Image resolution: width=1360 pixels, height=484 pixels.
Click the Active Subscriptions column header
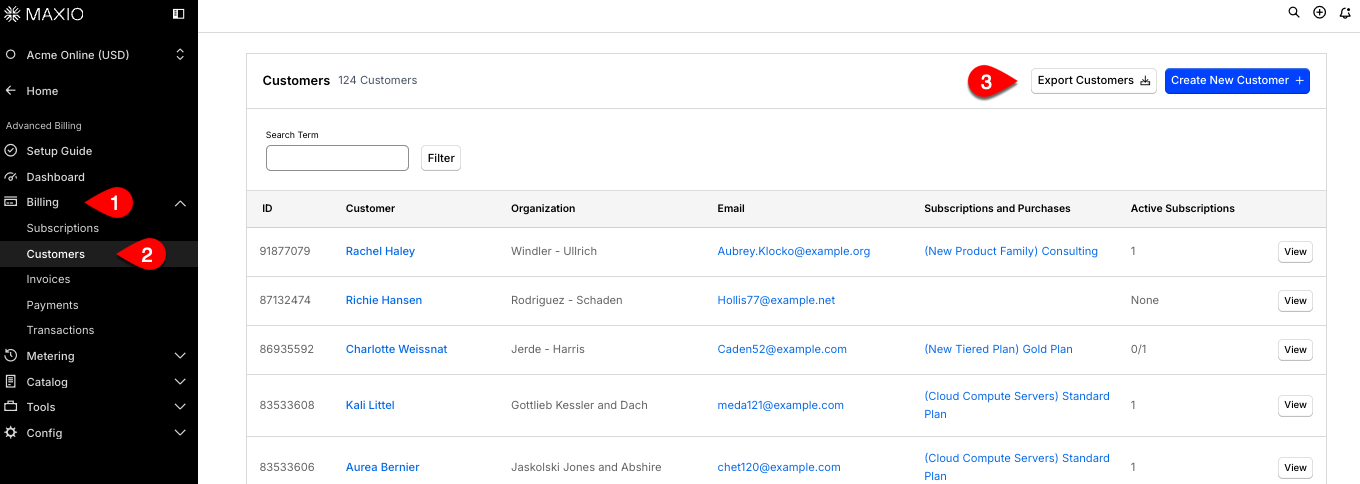point(1183,209)
